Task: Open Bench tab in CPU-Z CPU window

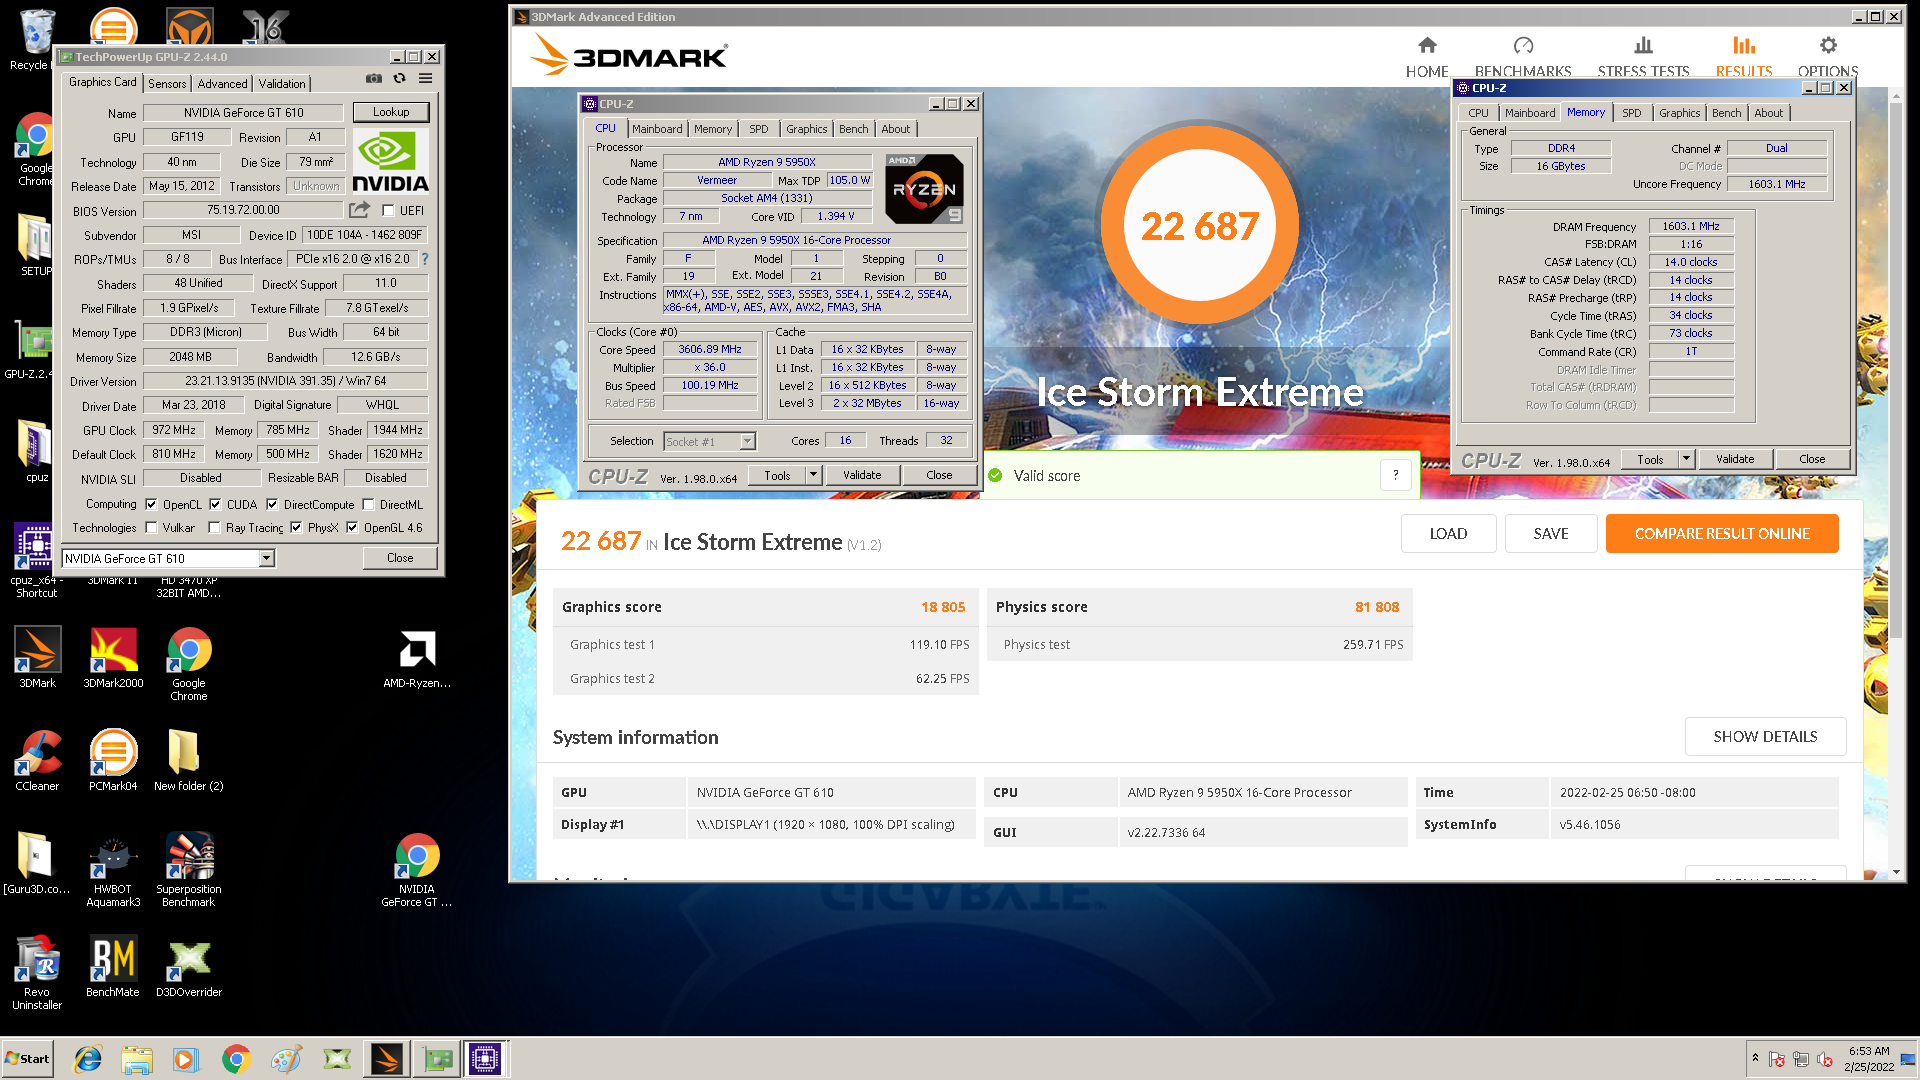Action: [x=854, y=129]
